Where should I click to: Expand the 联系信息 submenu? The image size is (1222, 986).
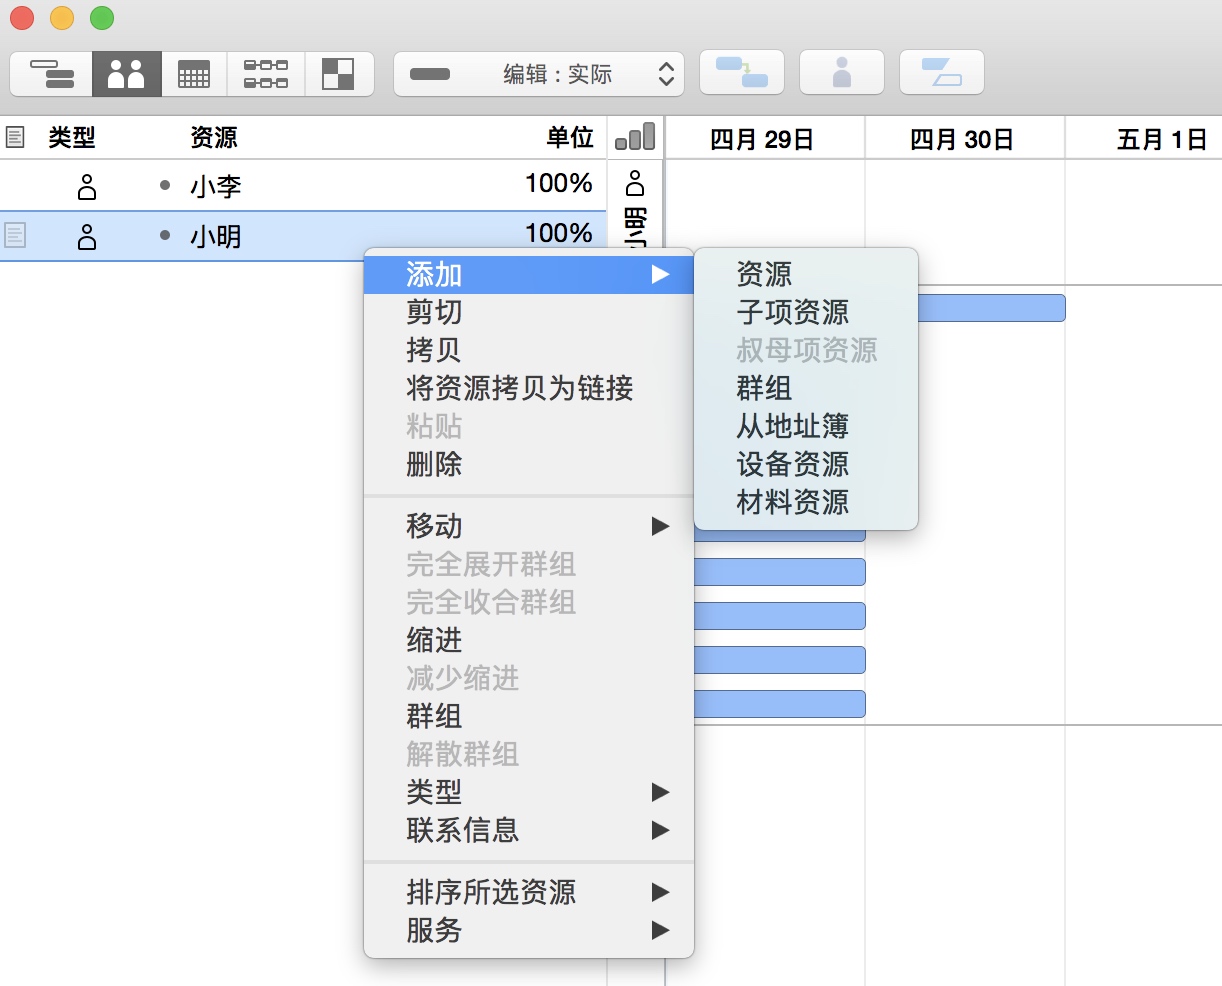(x=529, y=830)
